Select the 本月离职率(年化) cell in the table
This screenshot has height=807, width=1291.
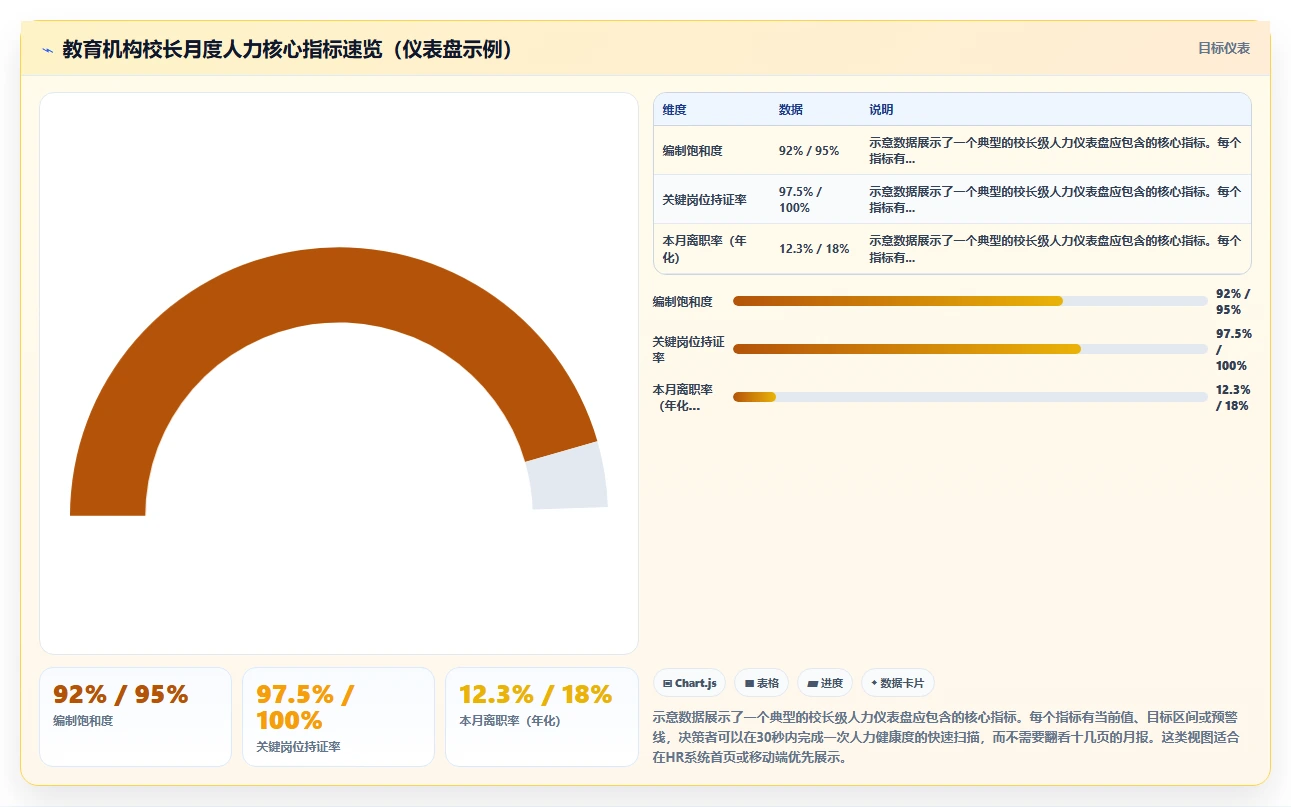712,249
